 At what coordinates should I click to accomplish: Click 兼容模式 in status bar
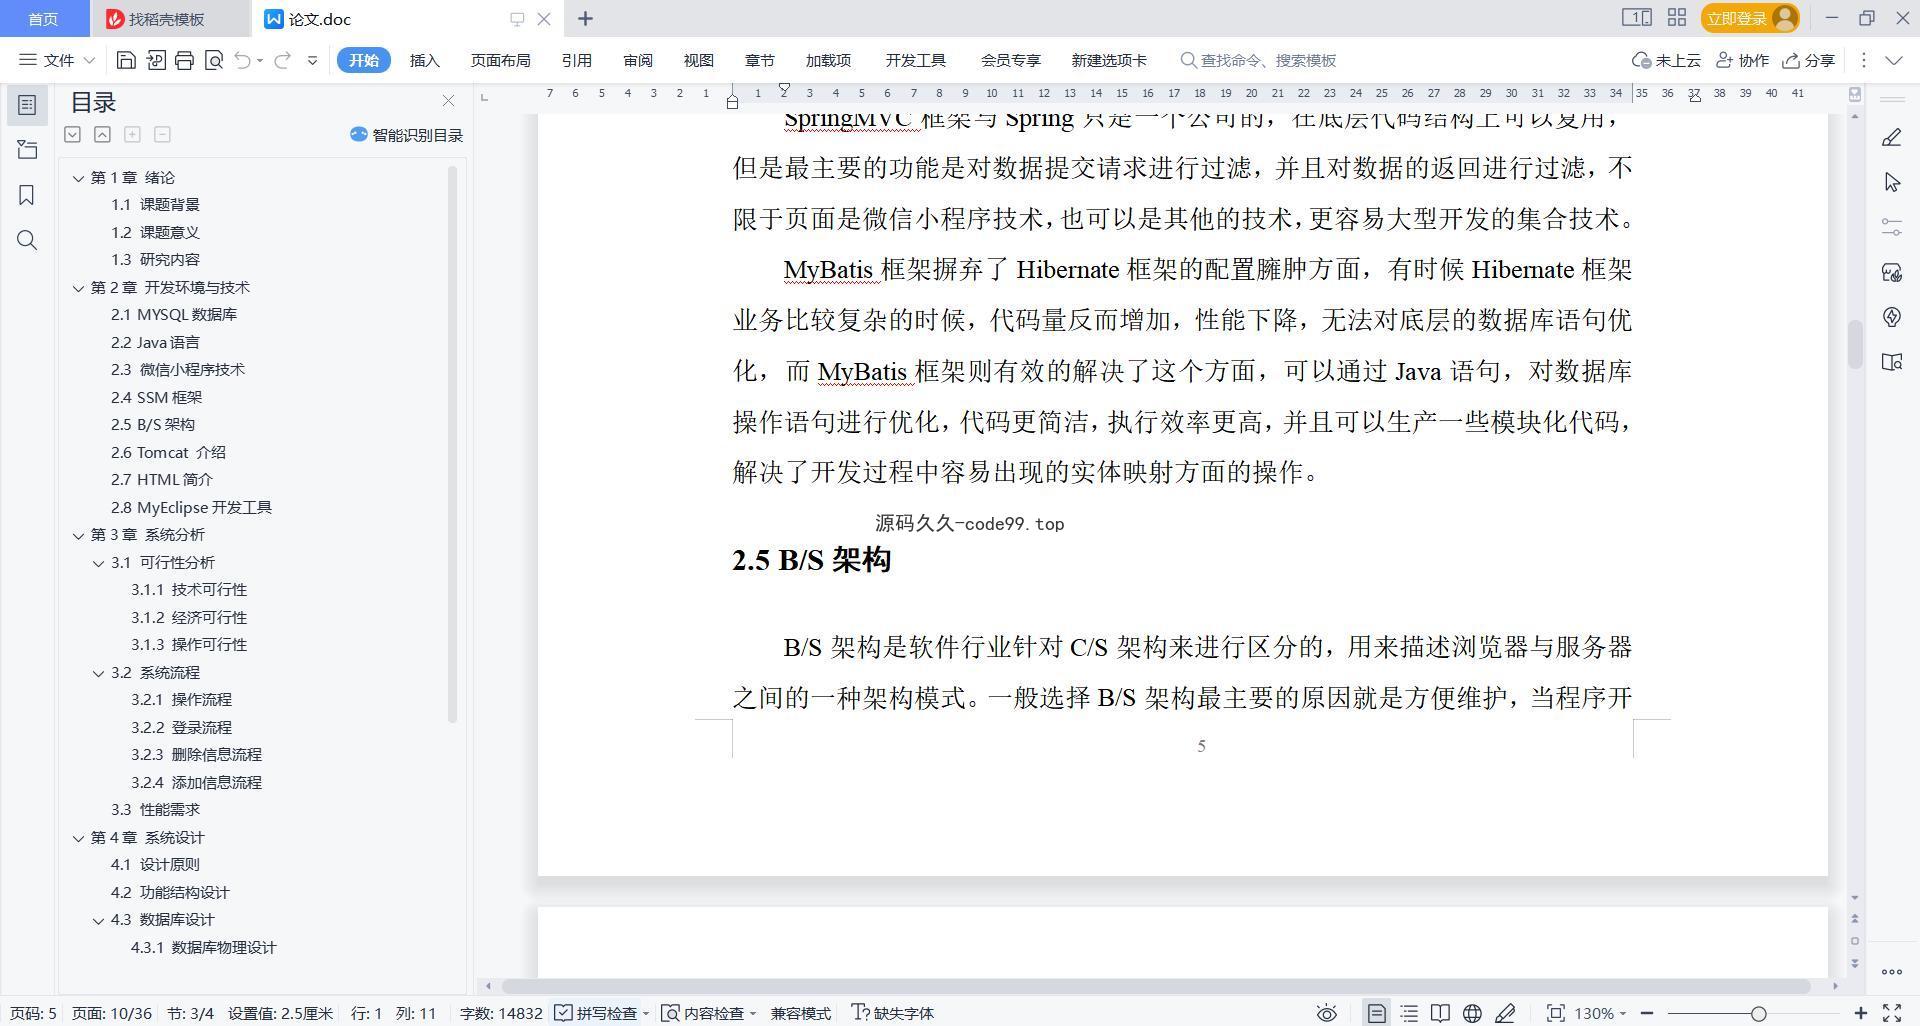(801, 1013)
